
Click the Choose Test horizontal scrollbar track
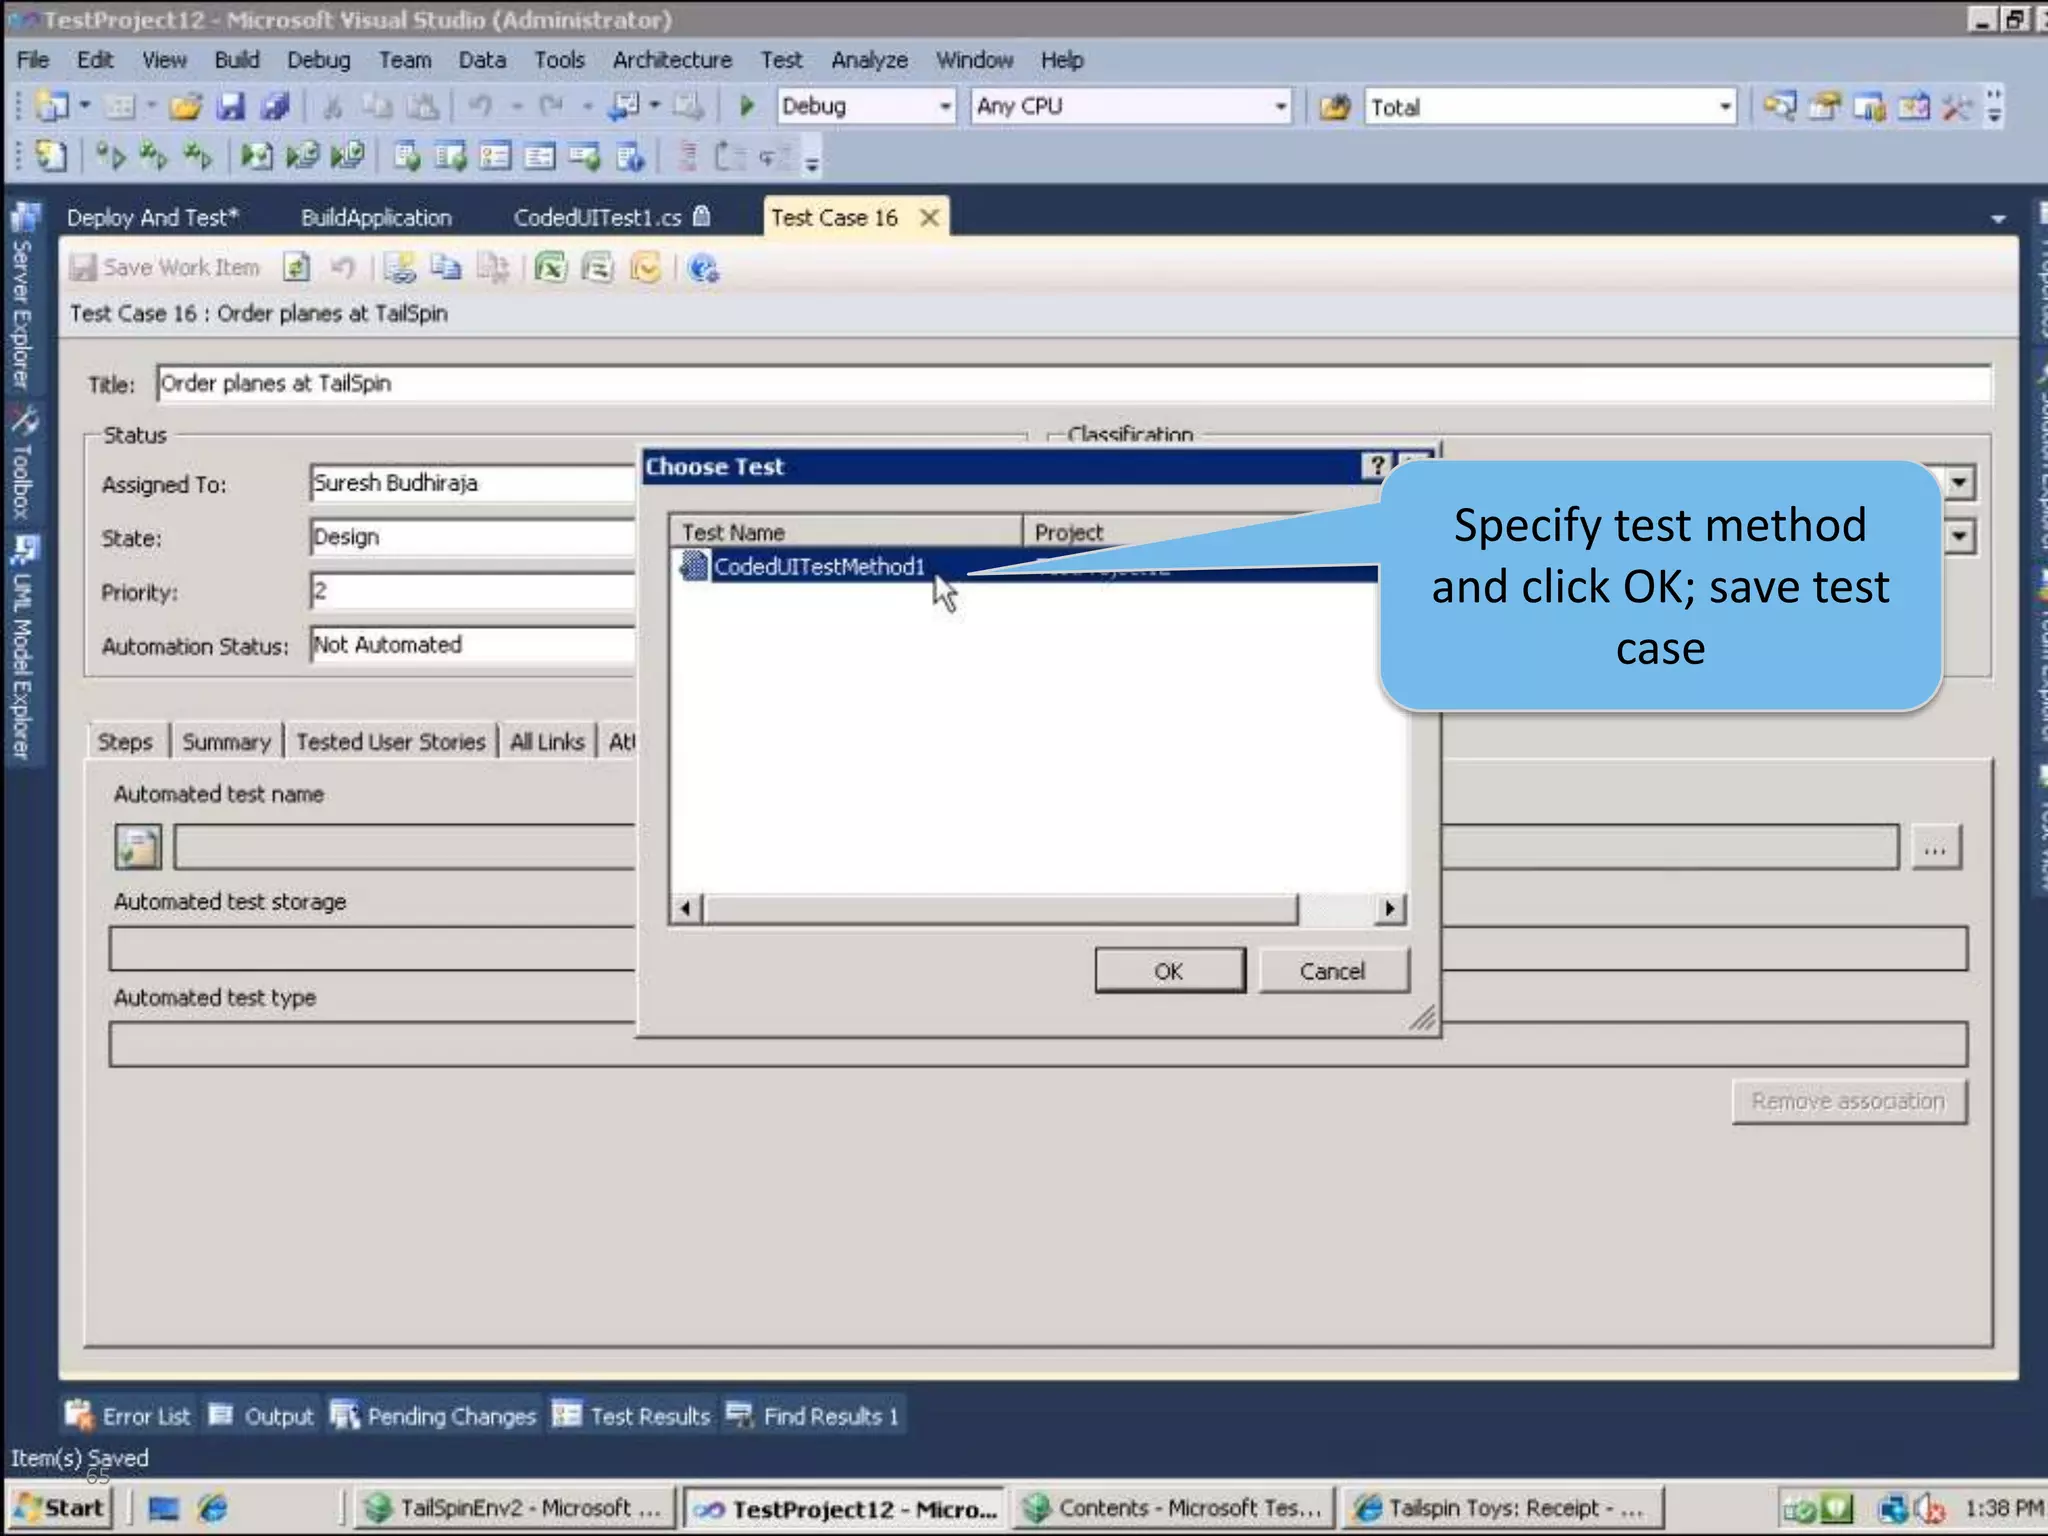(1336, 908)
